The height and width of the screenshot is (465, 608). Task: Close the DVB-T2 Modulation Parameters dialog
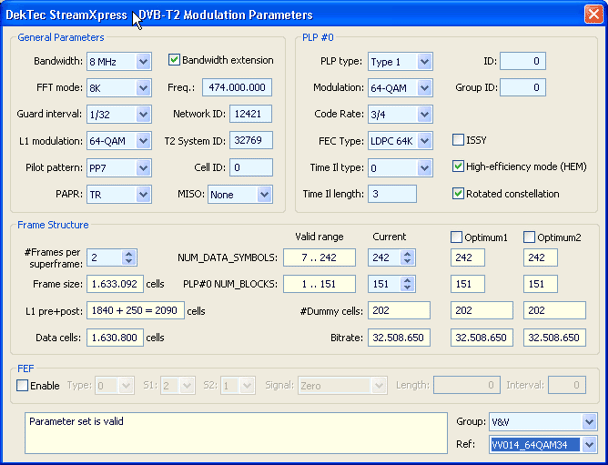[x=593, y=14]
